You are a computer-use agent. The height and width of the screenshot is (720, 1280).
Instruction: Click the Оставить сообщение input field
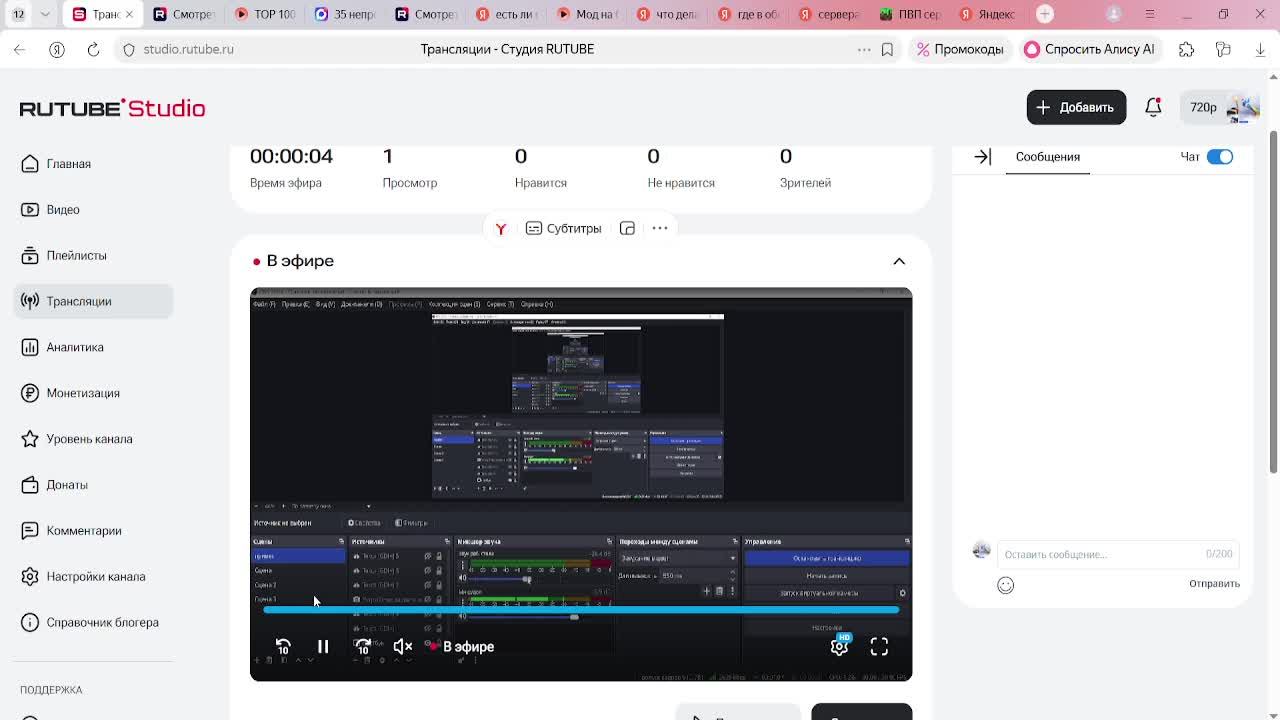coord(1117,554)
